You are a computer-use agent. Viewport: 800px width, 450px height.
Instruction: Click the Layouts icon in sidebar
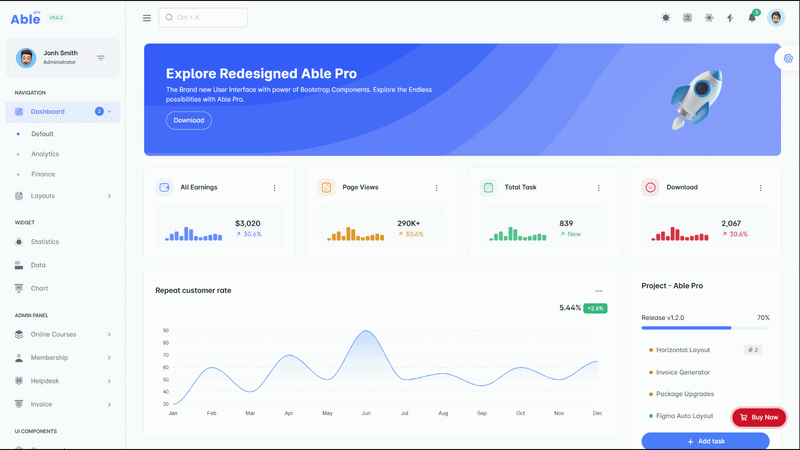coord(19,196)
